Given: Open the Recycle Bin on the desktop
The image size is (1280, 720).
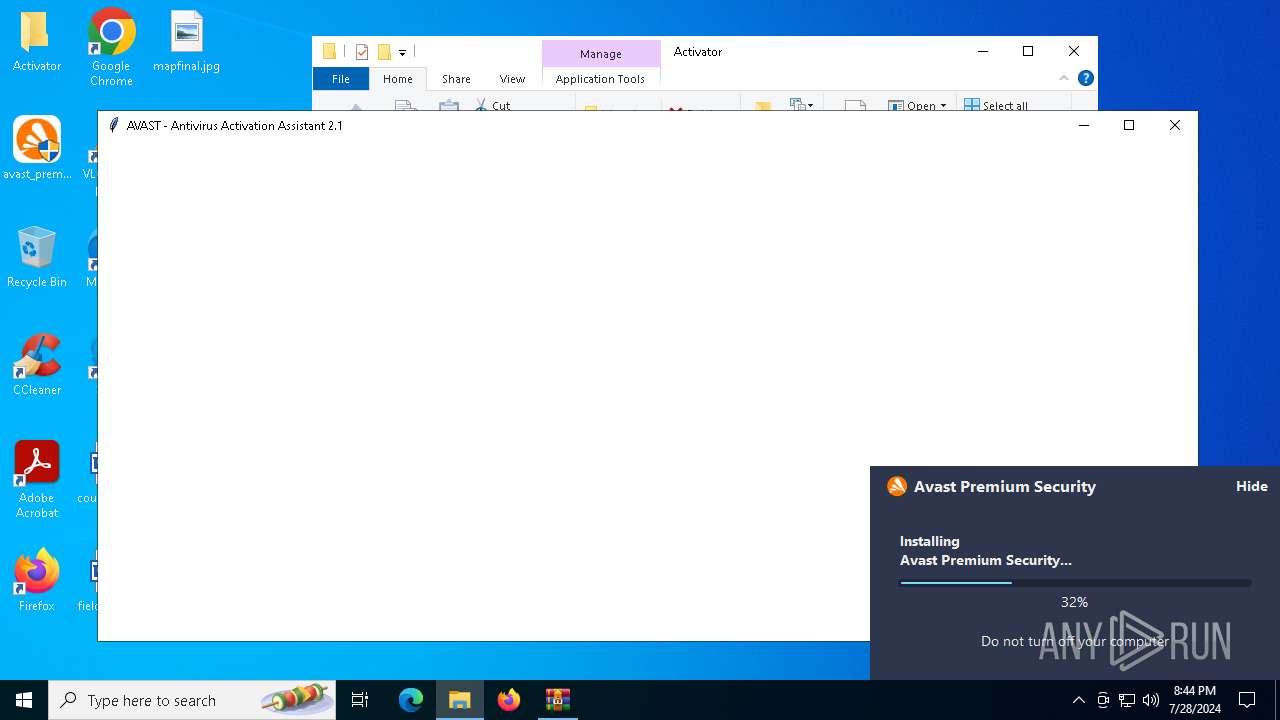Looking at the screenshot, I should pyautogui.click(x=37, y=257).
